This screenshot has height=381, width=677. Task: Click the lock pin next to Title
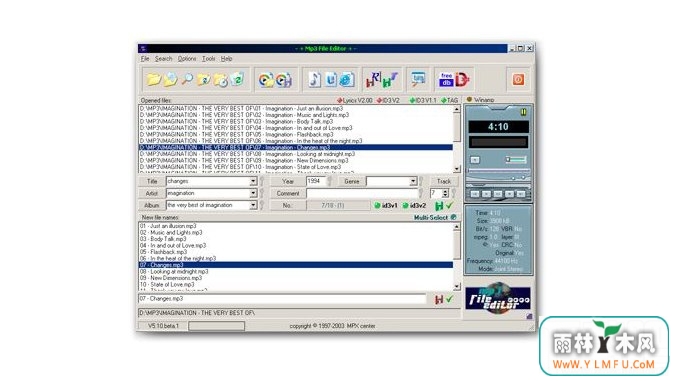click(x=262, y=181)
